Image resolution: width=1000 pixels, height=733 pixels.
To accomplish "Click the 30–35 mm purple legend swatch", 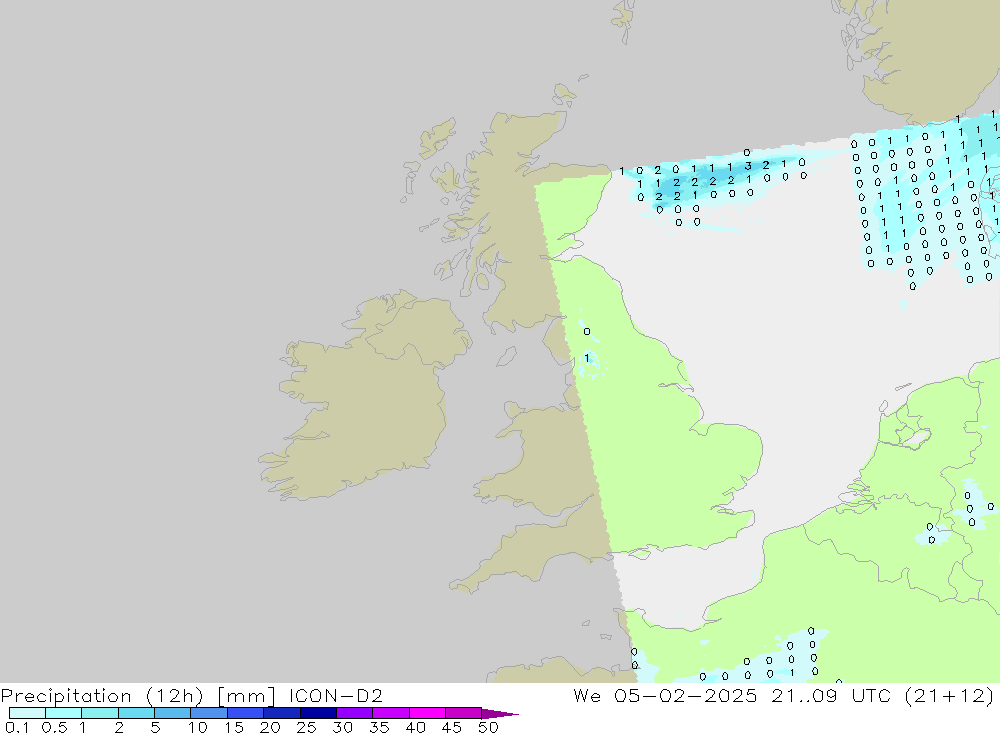I will point(355,713).
